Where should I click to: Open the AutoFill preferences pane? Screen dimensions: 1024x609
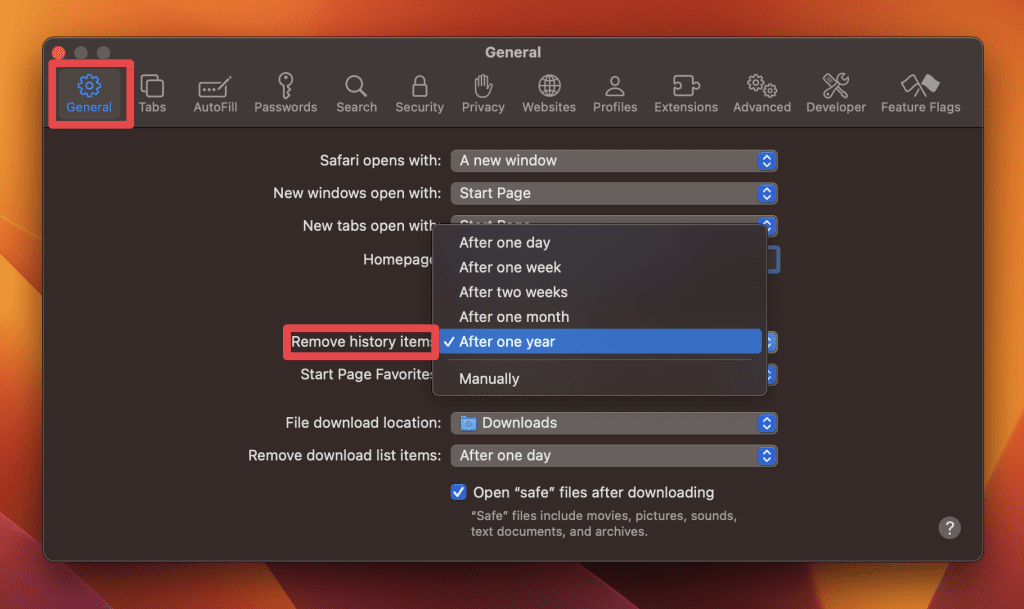click(x=215, y=93)
